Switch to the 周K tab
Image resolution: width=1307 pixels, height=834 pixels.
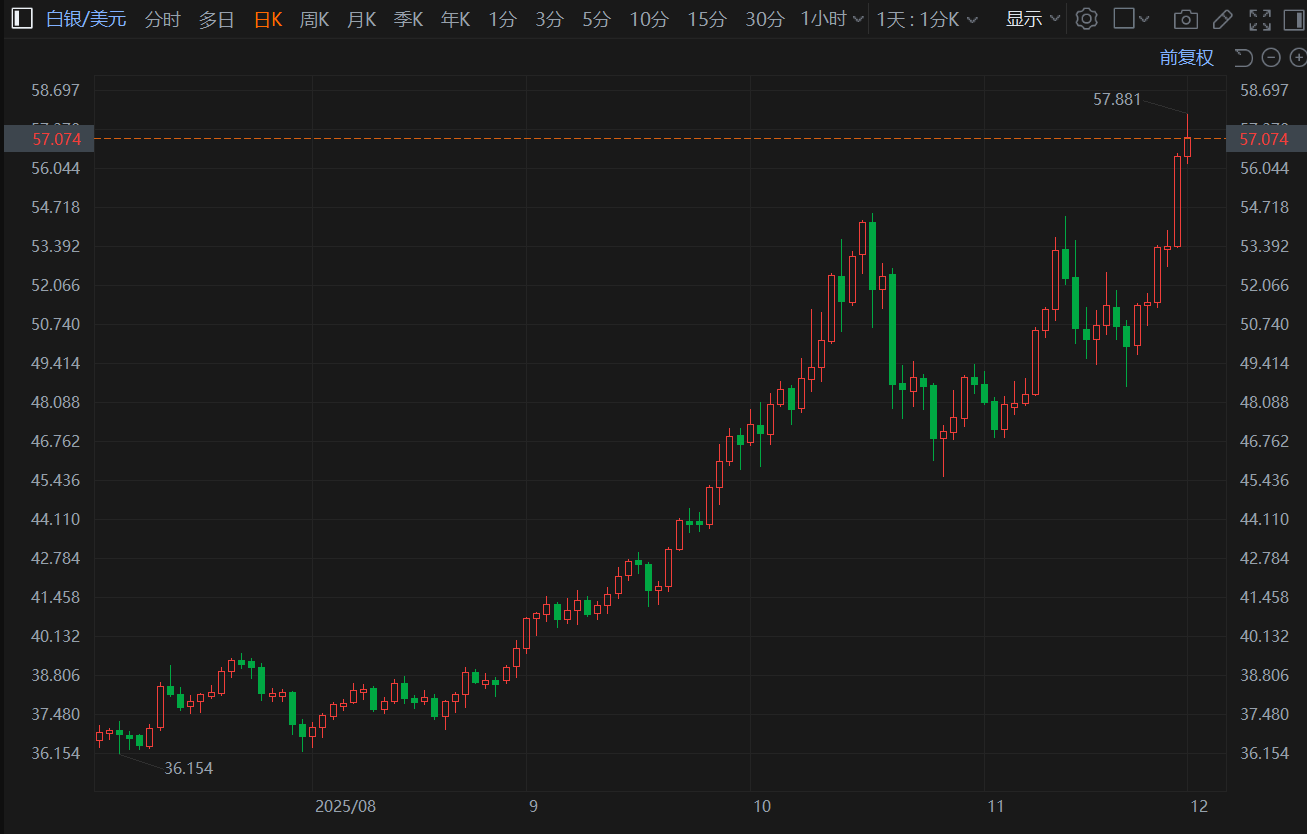314,19
